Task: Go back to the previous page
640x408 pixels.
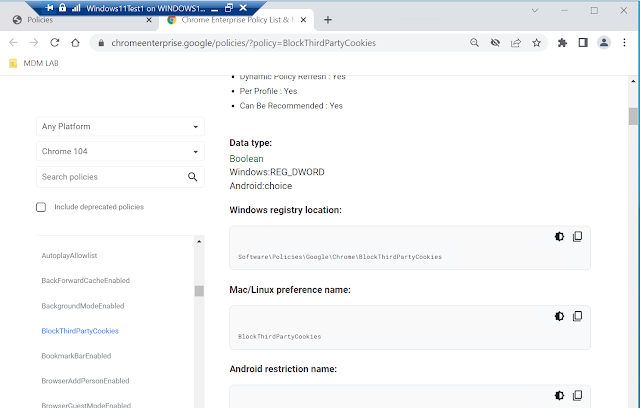Action: point(13,42)
